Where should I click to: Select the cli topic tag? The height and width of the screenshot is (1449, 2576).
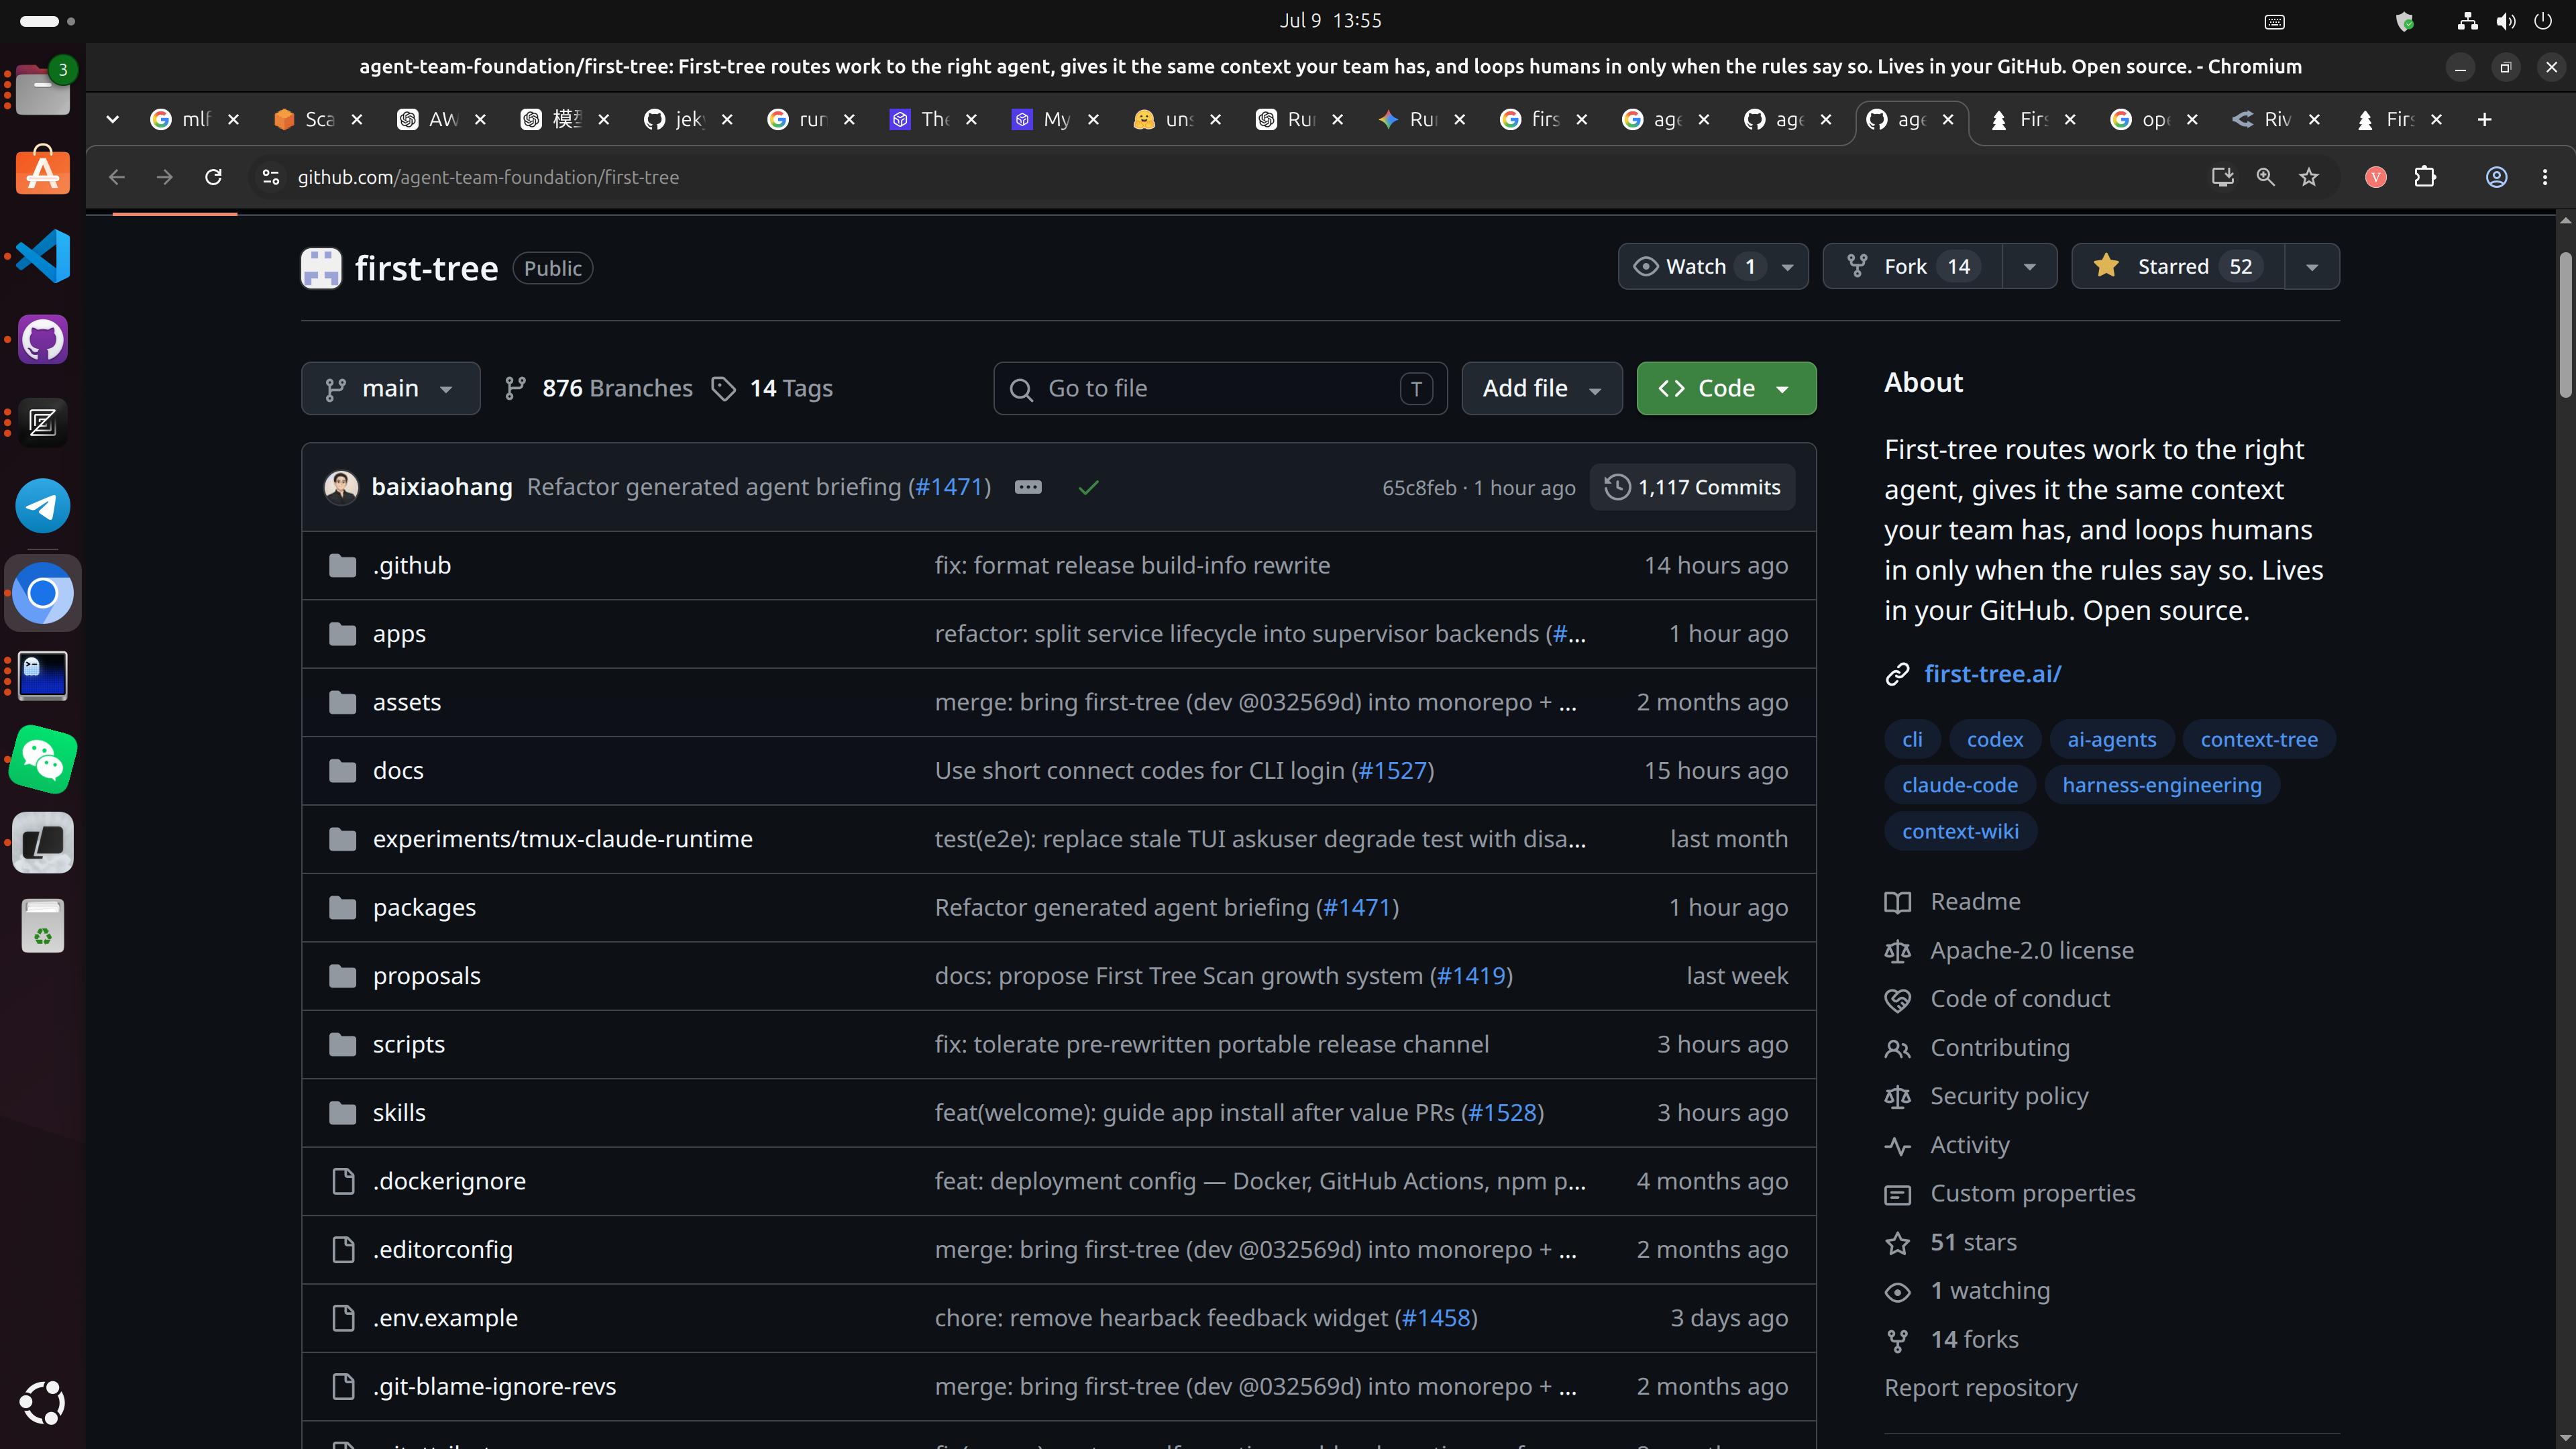1912,740
